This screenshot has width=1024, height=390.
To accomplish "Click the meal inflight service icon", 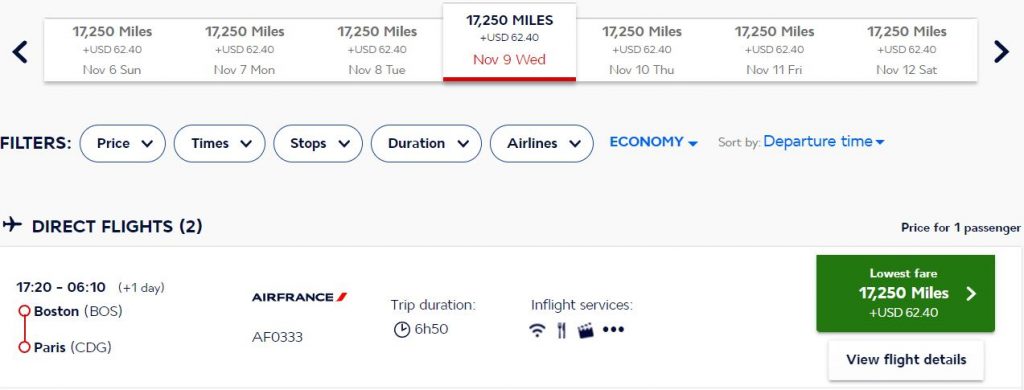I will 562,331.
